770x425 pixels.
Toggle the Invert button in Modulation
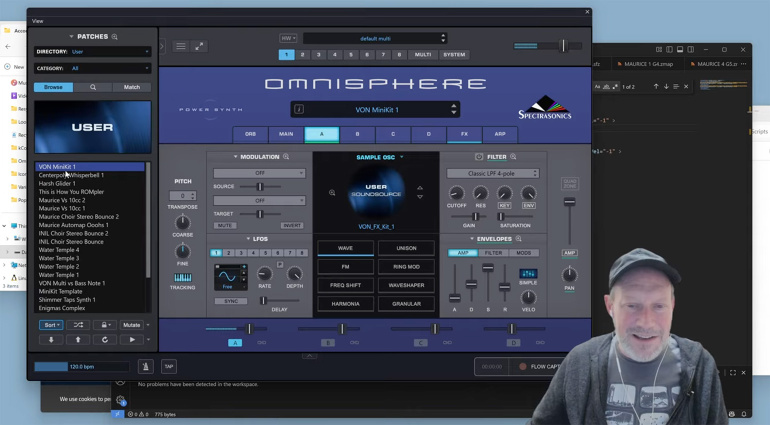pos(291,226)
